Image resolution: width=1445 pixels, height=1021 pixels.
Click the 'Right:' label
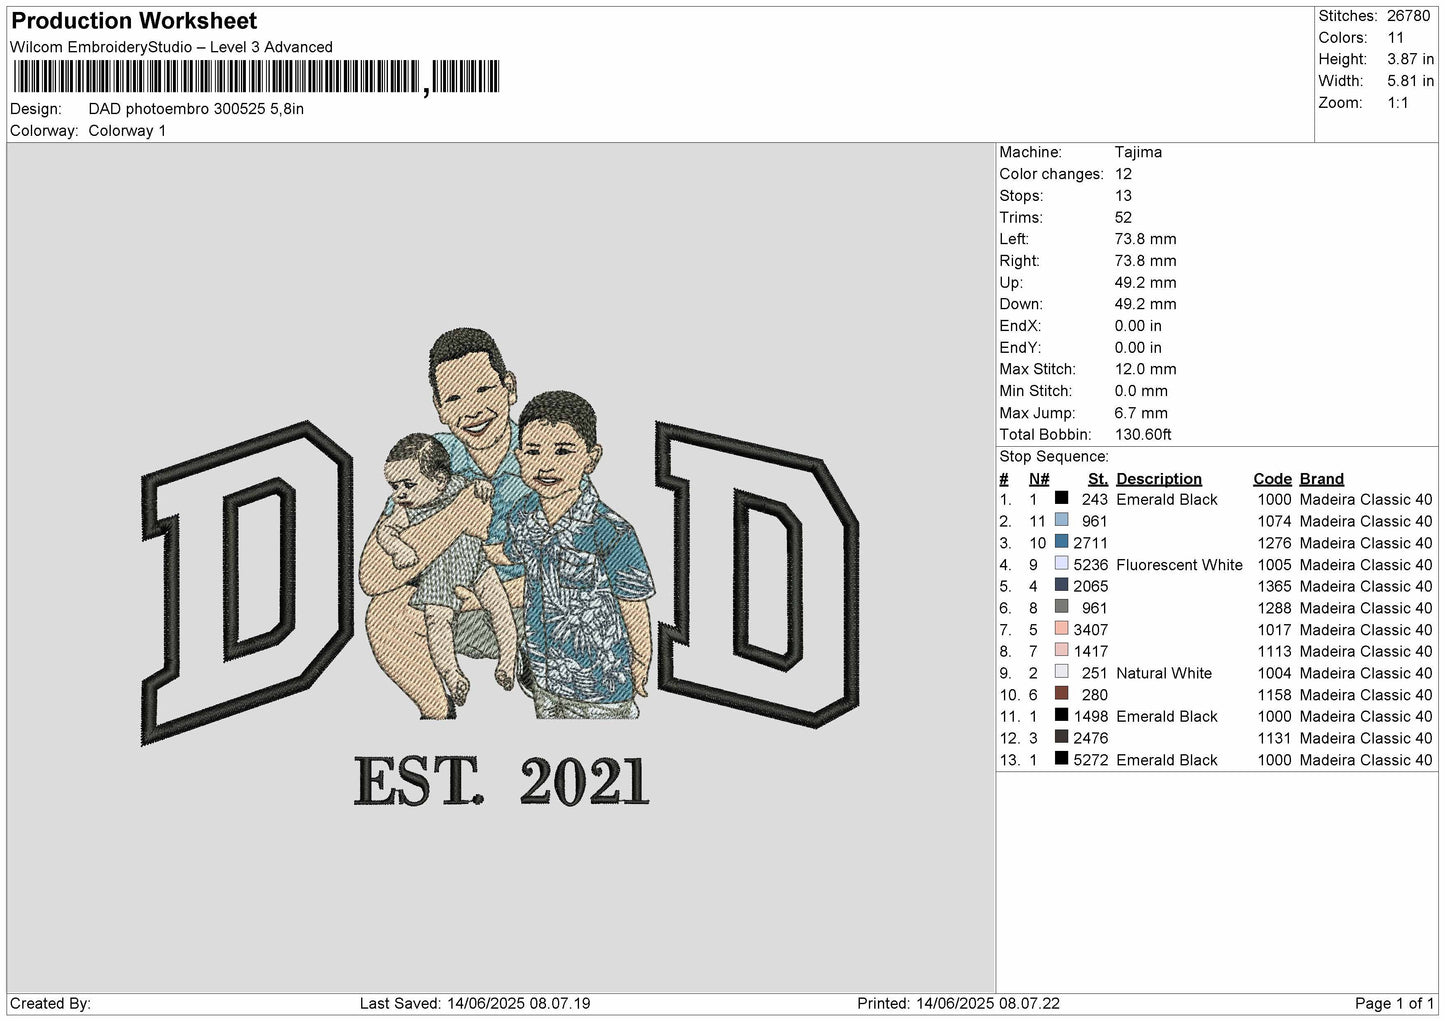pos(1019,261)
